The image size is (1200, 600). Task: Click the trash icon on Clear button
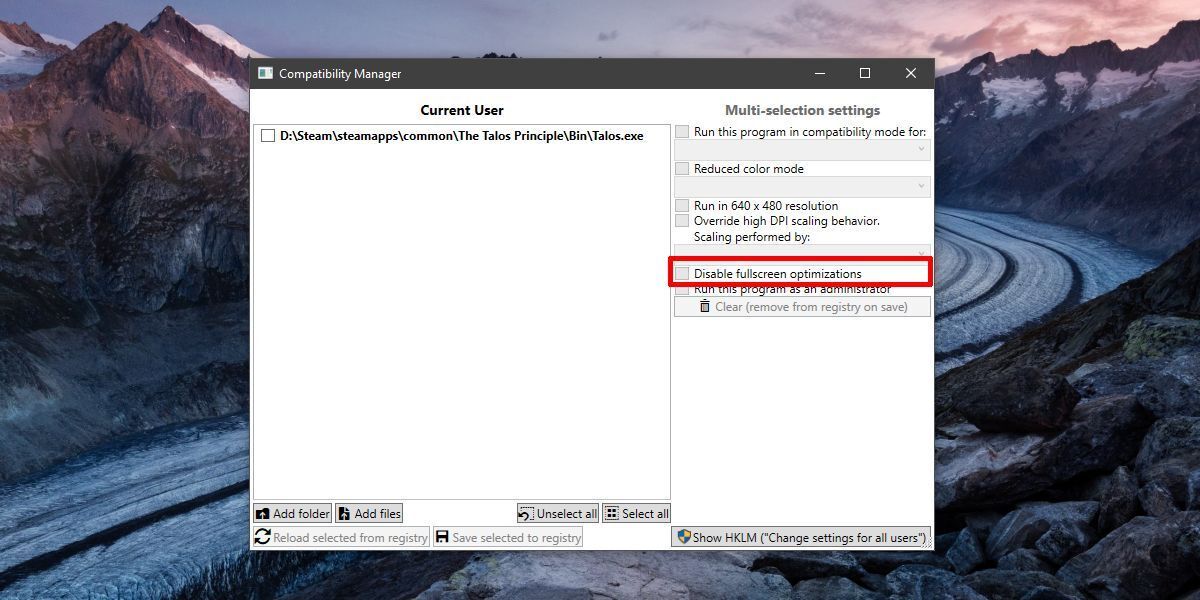pyautogui.click(x=705, y=307)
